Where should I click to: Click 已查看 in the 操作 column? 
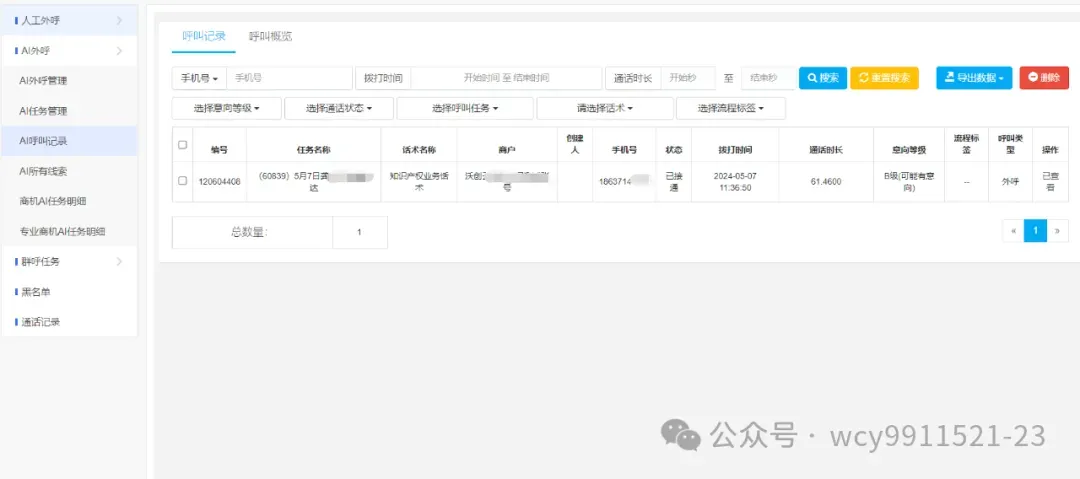tap(1050, 182)
